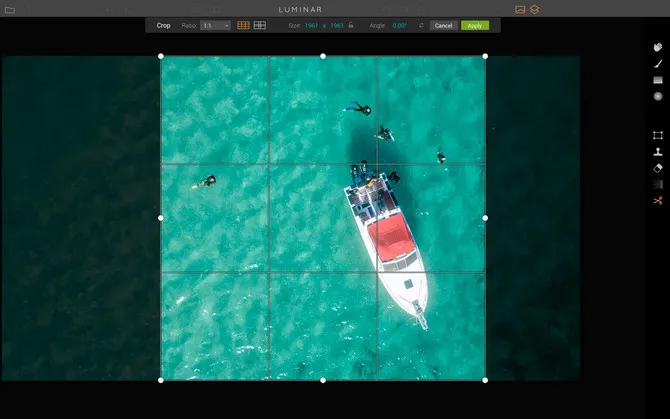Click the rotate crop icon beside Angle

click(x=422, y=25)
